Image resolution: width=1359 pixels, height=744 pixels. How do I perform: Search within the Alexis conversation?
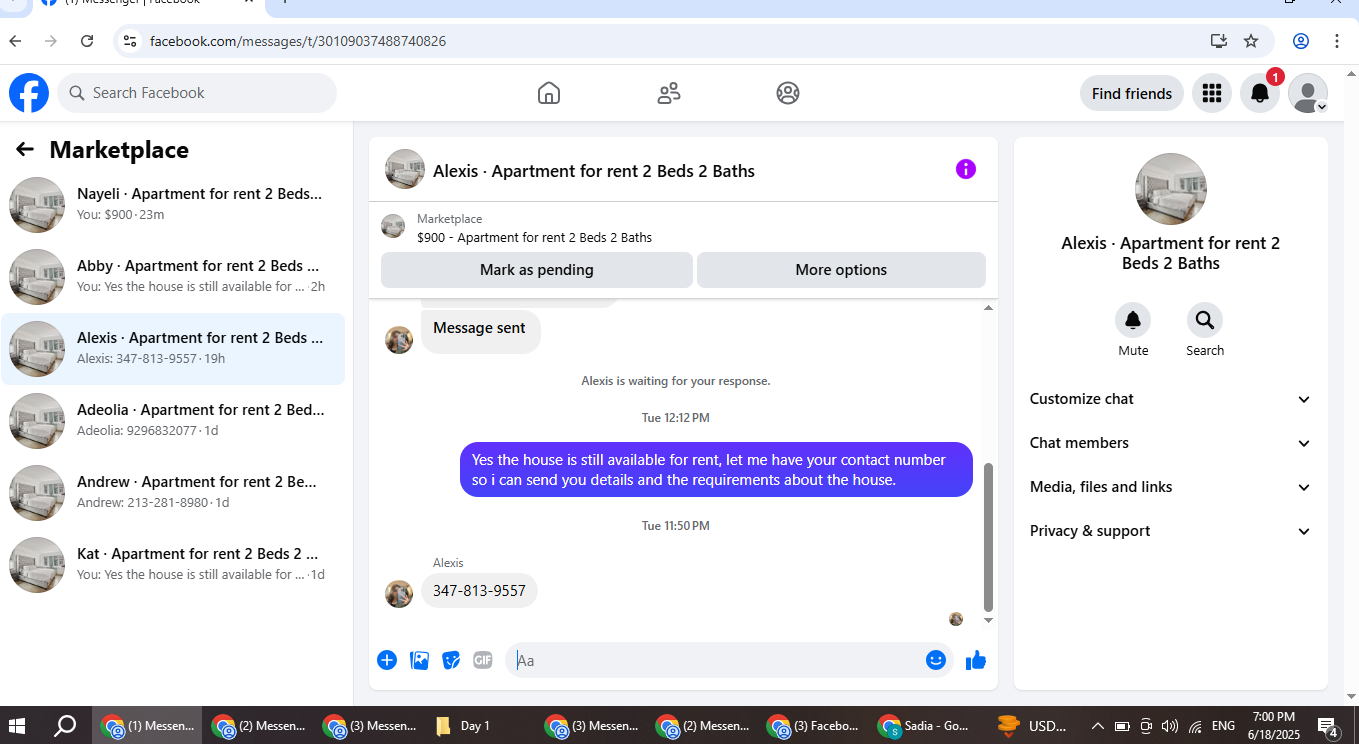click(1205, 320)
